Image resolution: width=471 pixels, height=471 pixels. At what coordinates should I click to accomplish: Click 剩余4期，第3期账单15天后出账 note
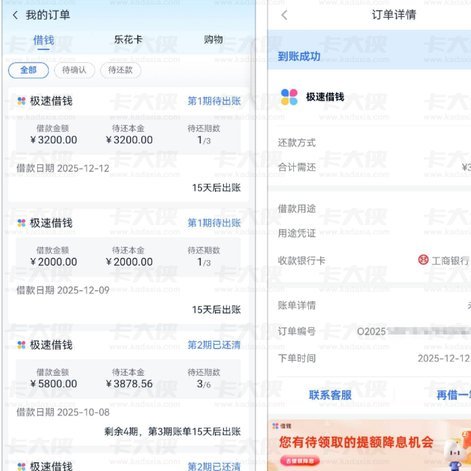tap(172, 432)
